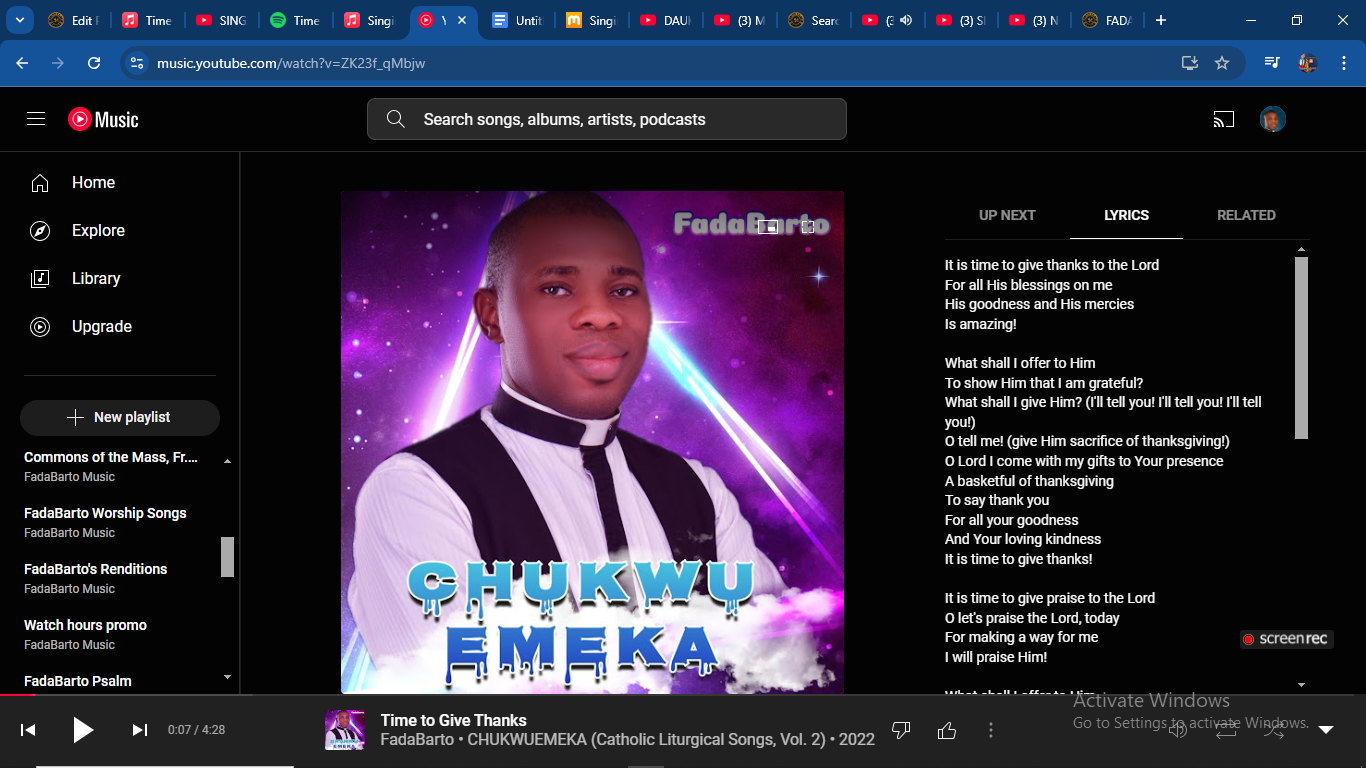This screenshot has width=1366, height=768.
Task: Go back in the browser
Action: point(22,63)
